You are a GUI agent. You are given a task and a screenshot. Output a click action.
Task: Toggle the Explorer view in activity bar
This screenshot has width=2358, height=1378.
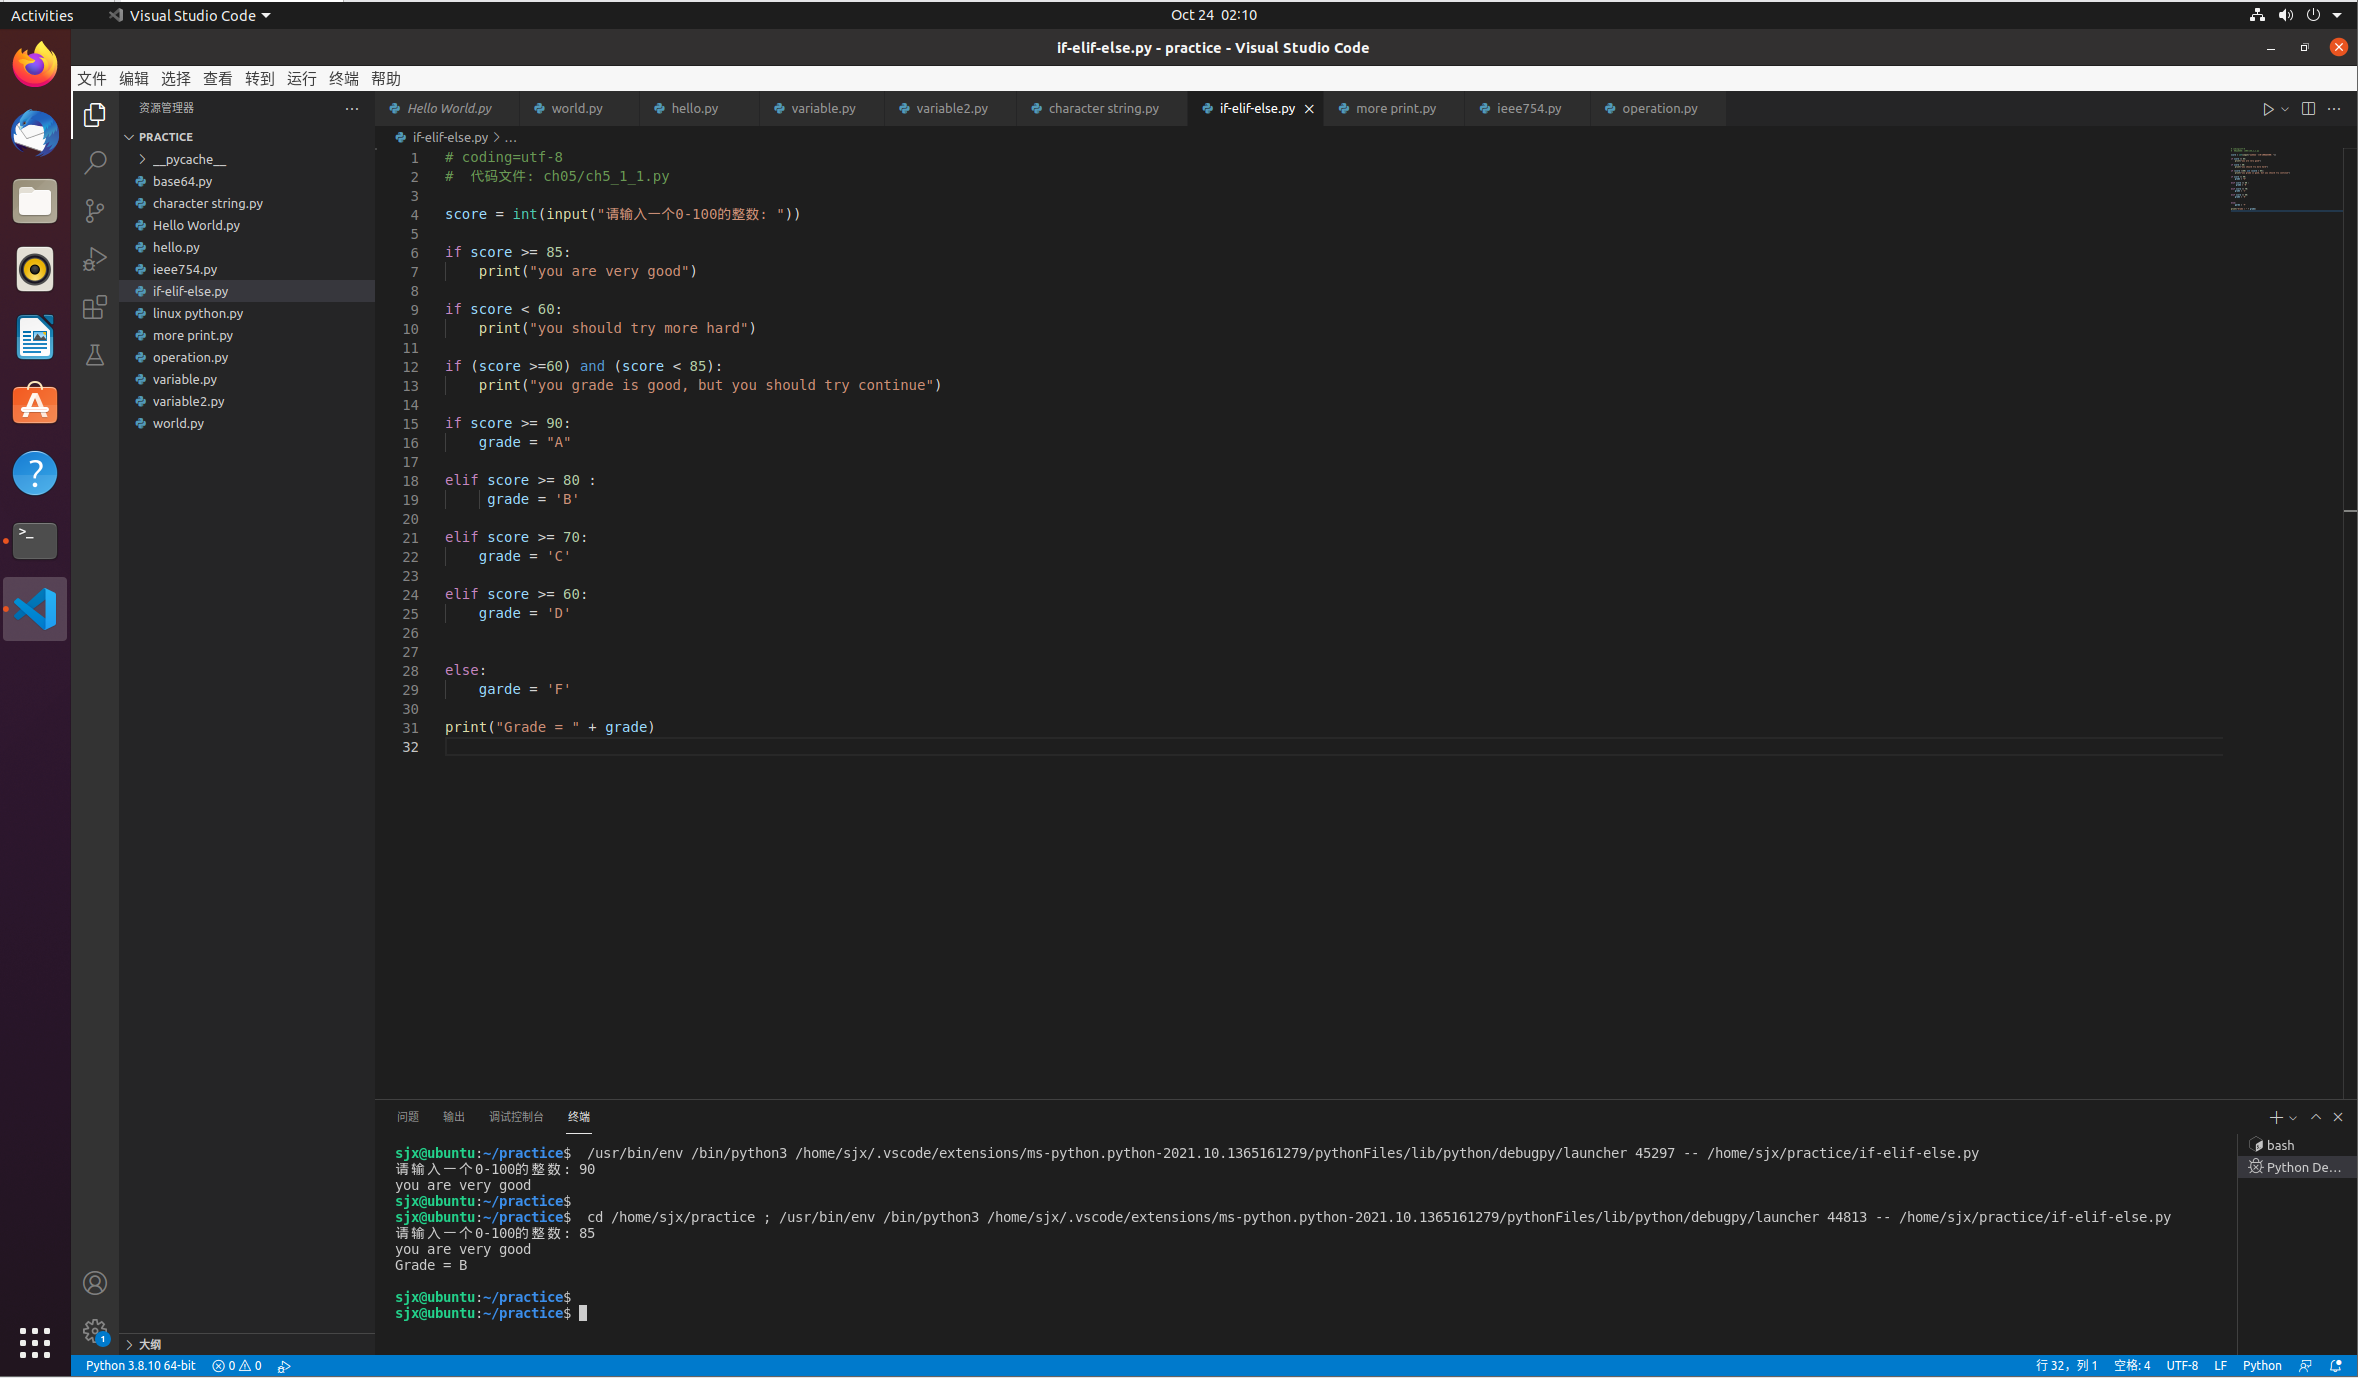coord(95,115)
